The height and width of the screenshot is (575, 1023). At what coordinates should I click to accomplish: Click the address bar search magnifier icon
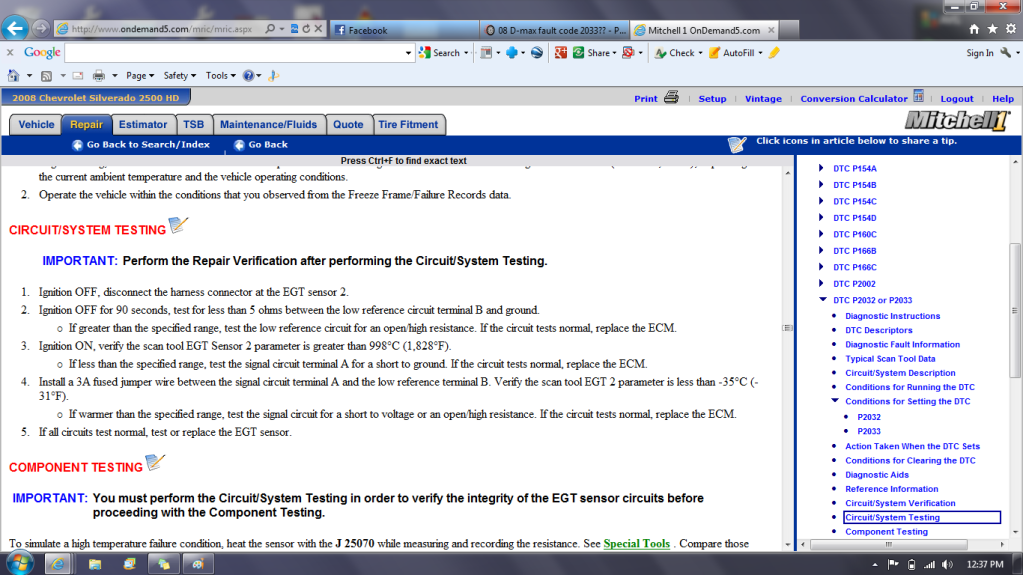(270, 29)
